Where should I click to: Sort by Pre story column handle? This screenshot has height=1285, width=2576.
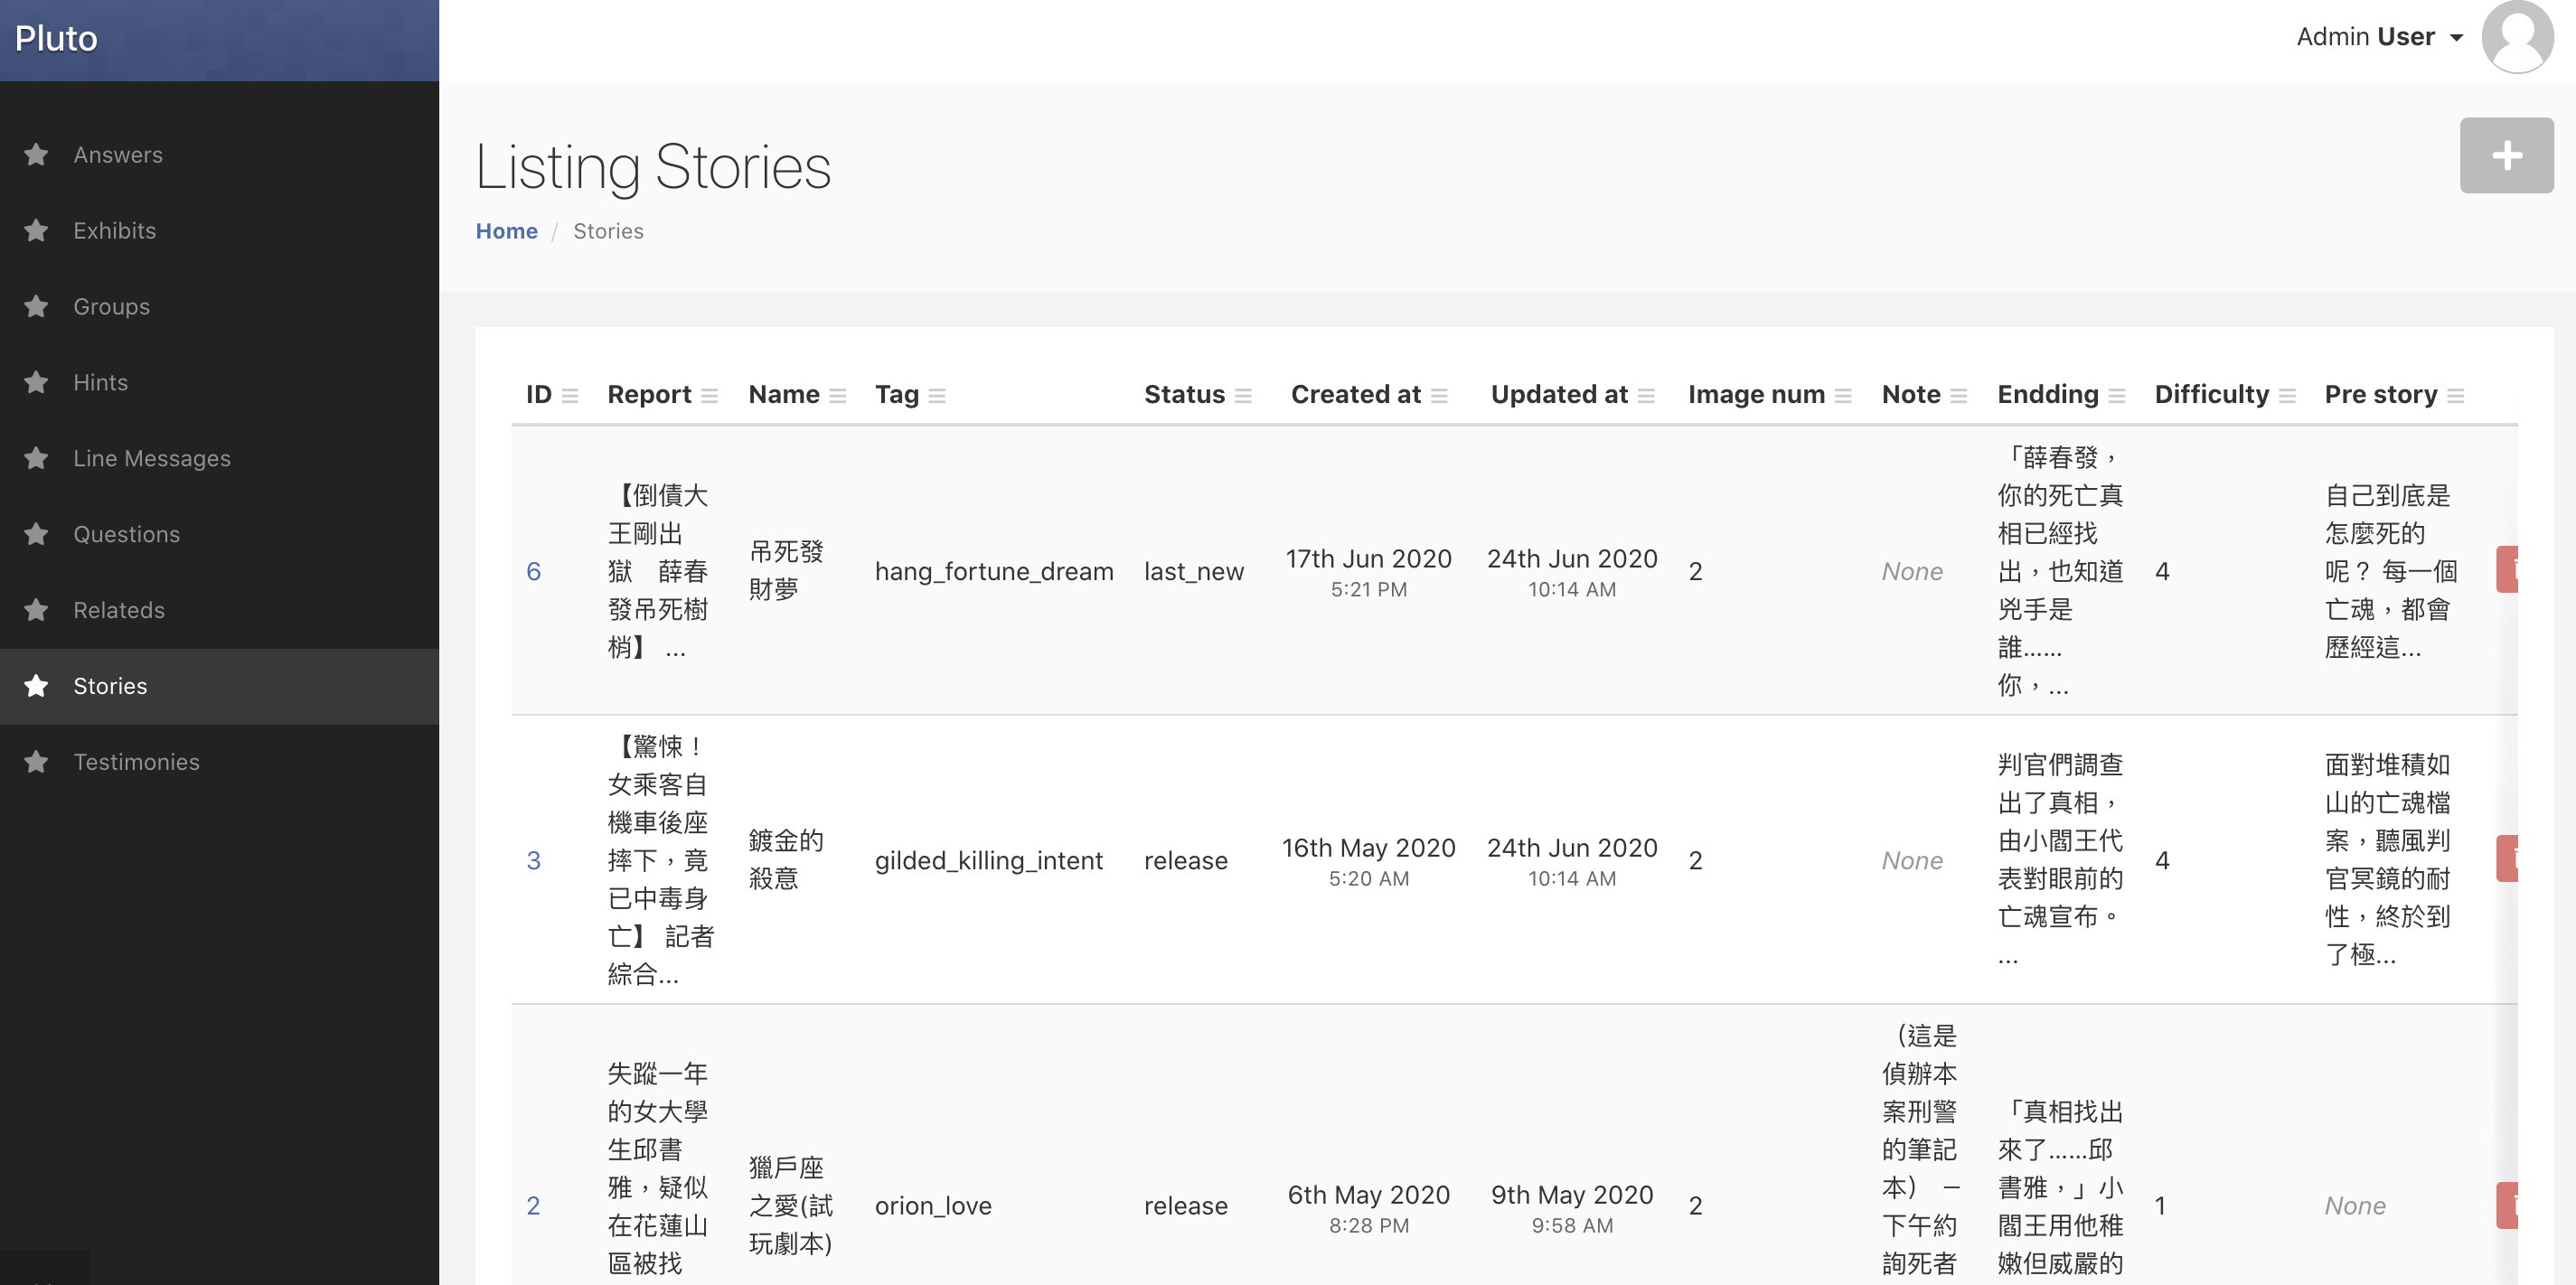point(2455,396)
